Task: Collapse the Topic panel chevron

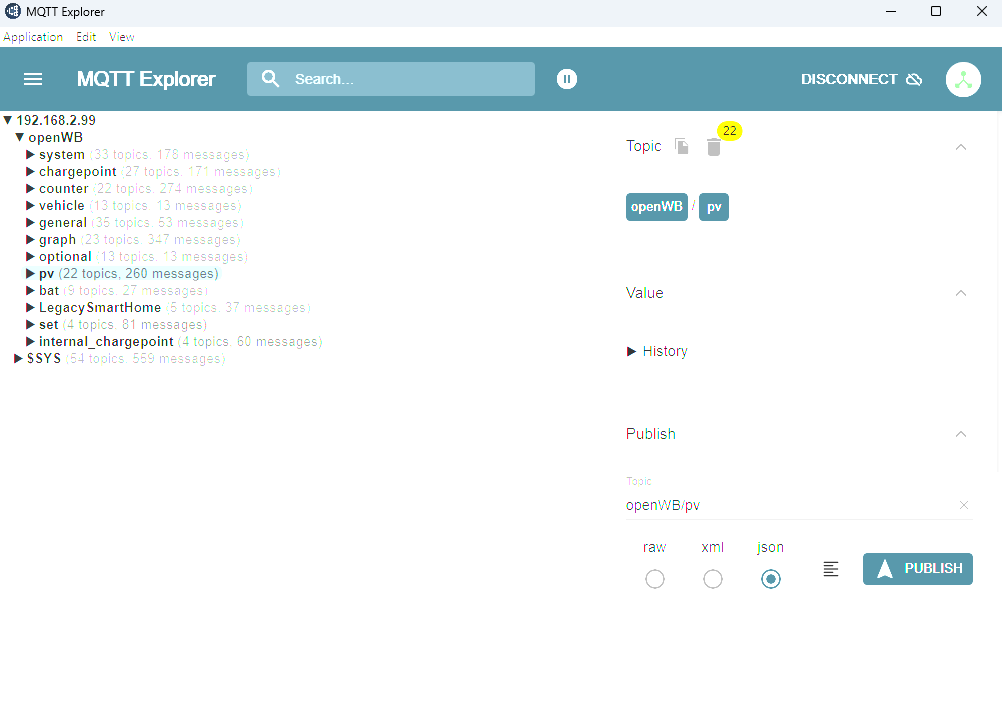Action: [x=960, y=147]
